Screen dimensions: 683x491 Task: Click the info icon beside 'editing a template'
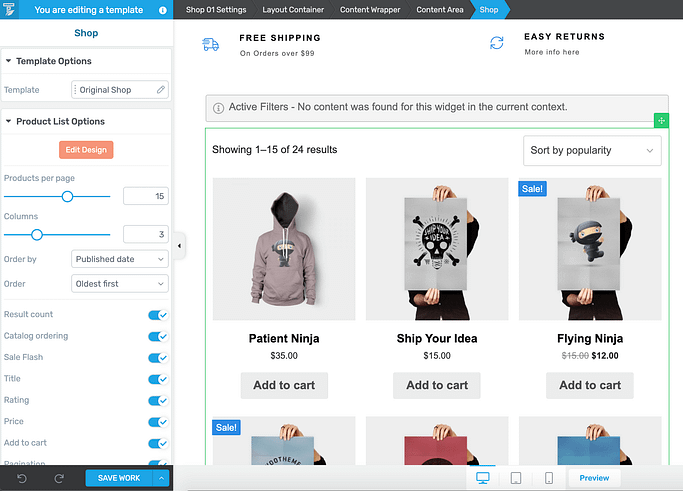pos(162,10)
